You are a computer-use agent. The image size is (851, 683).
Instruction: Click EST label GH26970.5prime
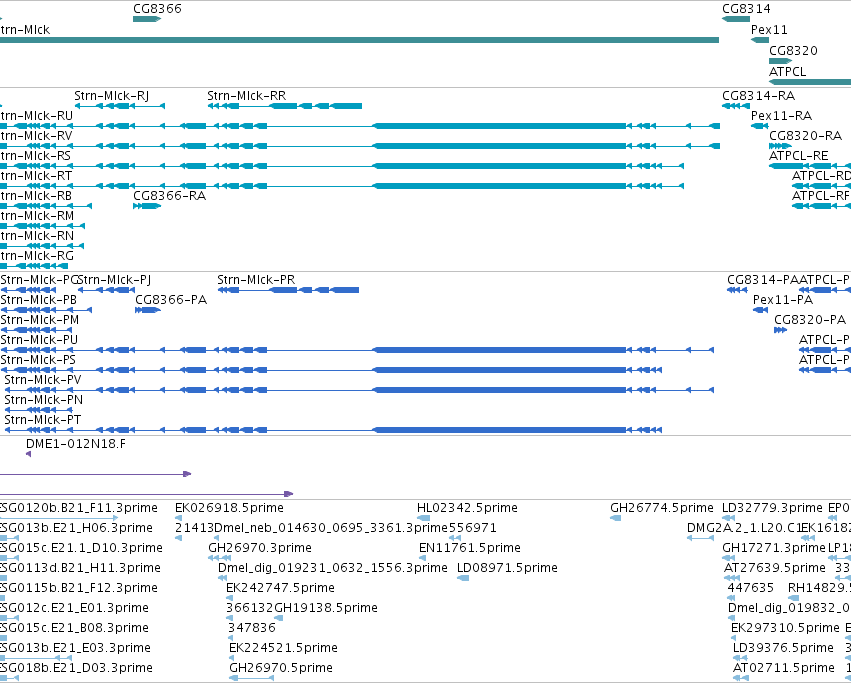click(x=281, y=668)
